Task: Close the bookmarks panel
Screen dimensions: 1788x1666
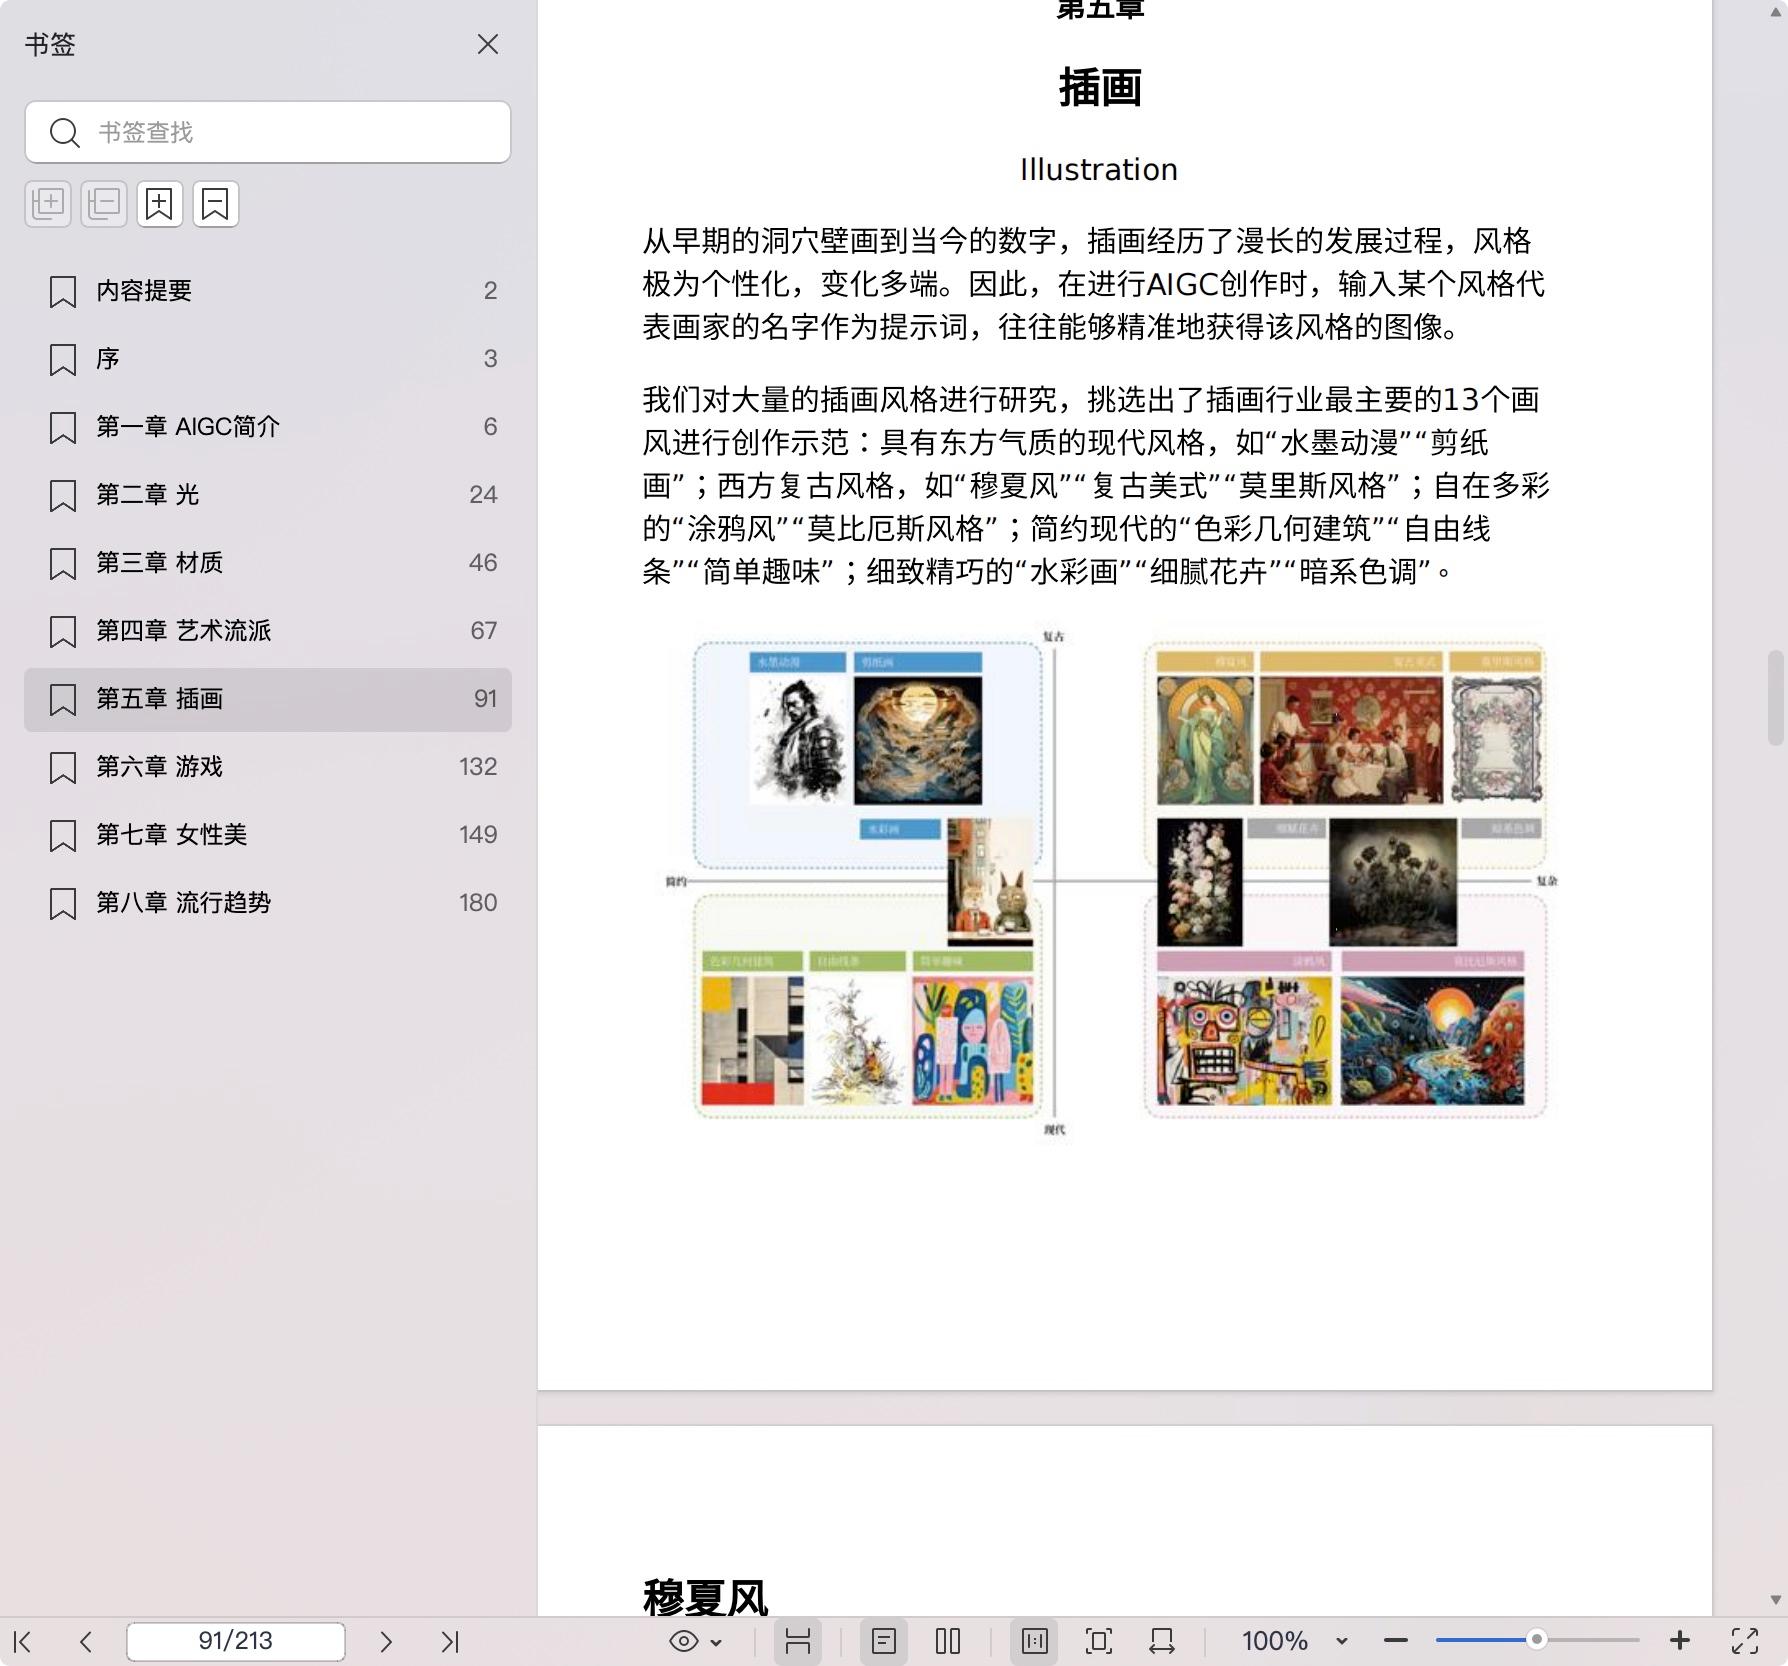Action: [488, 44]
